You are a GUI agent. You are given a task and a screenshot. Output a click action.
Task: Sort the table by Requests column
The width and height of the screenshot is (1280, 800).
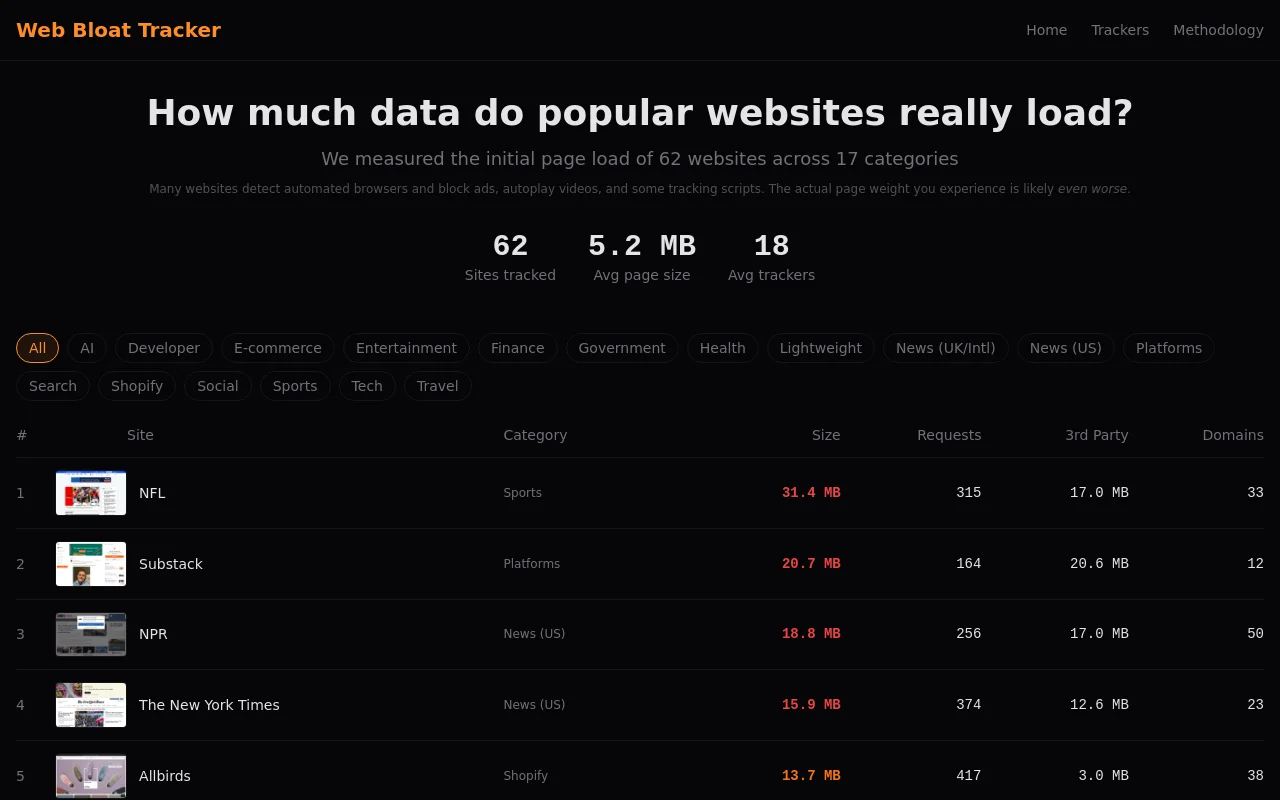point(948,435)
